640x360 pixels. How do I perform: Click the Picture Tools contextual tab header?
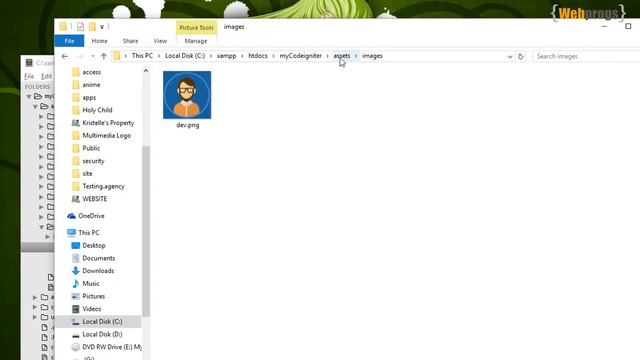point(196,28)
